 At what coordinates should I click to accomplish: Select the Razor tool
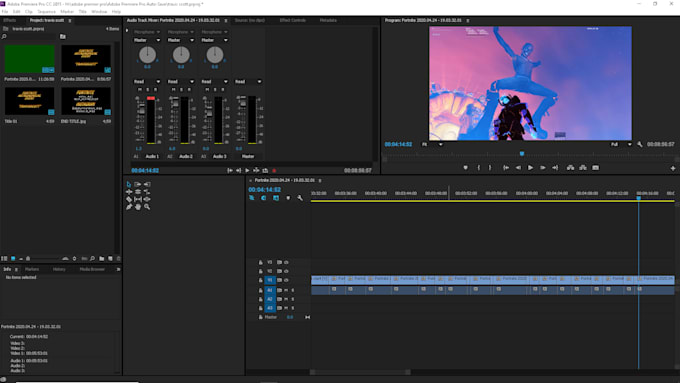(x=129, y=199)
